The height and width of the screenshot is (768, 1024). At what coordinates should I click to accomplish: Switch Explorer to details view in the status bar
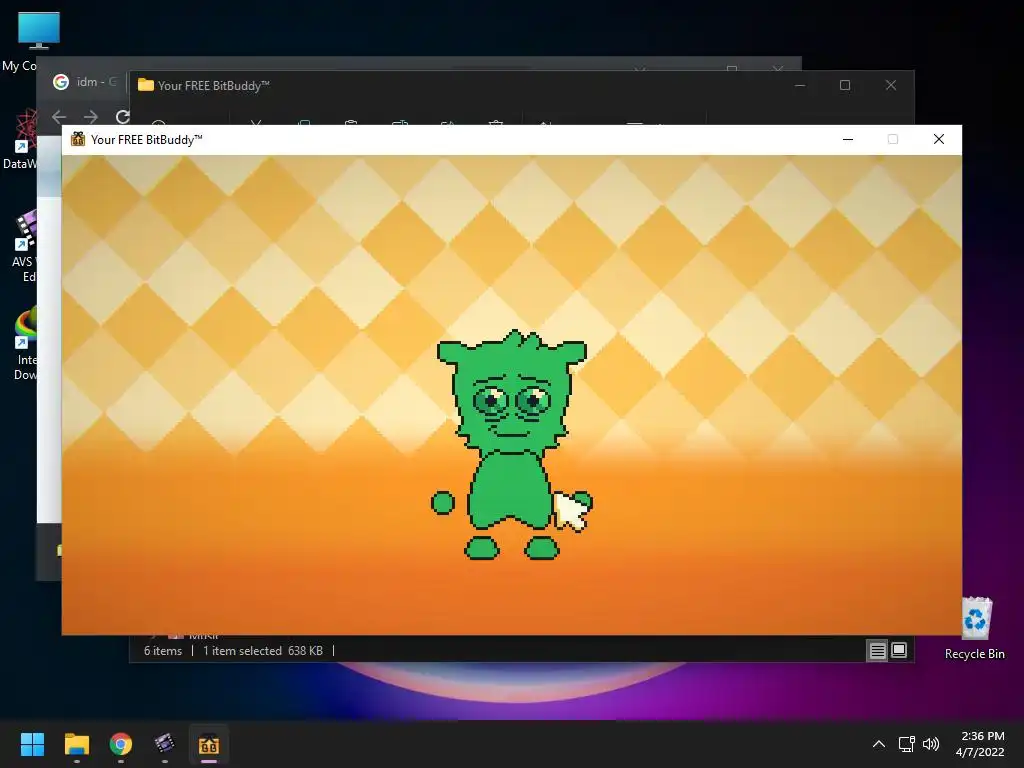877,650
